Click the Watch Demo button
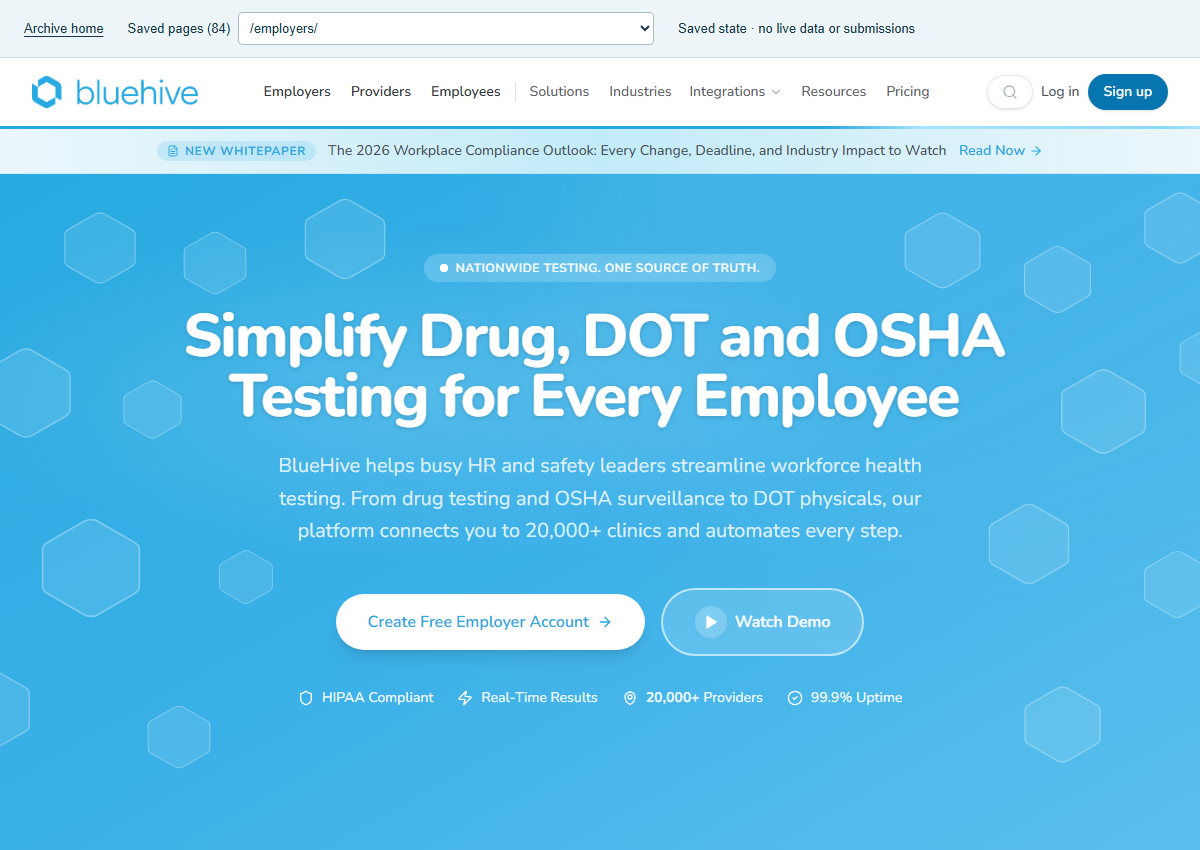This screenshot has height=850, width=1200. pos(762,622)
